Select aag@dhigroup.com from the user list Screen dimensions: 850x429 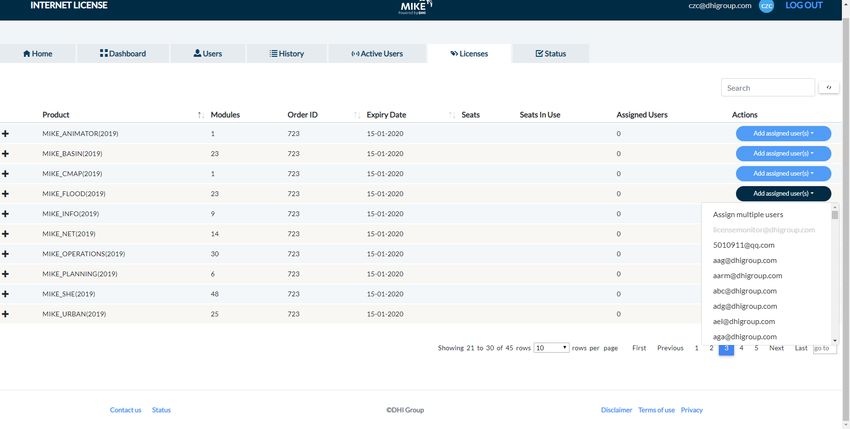point(744,260)
